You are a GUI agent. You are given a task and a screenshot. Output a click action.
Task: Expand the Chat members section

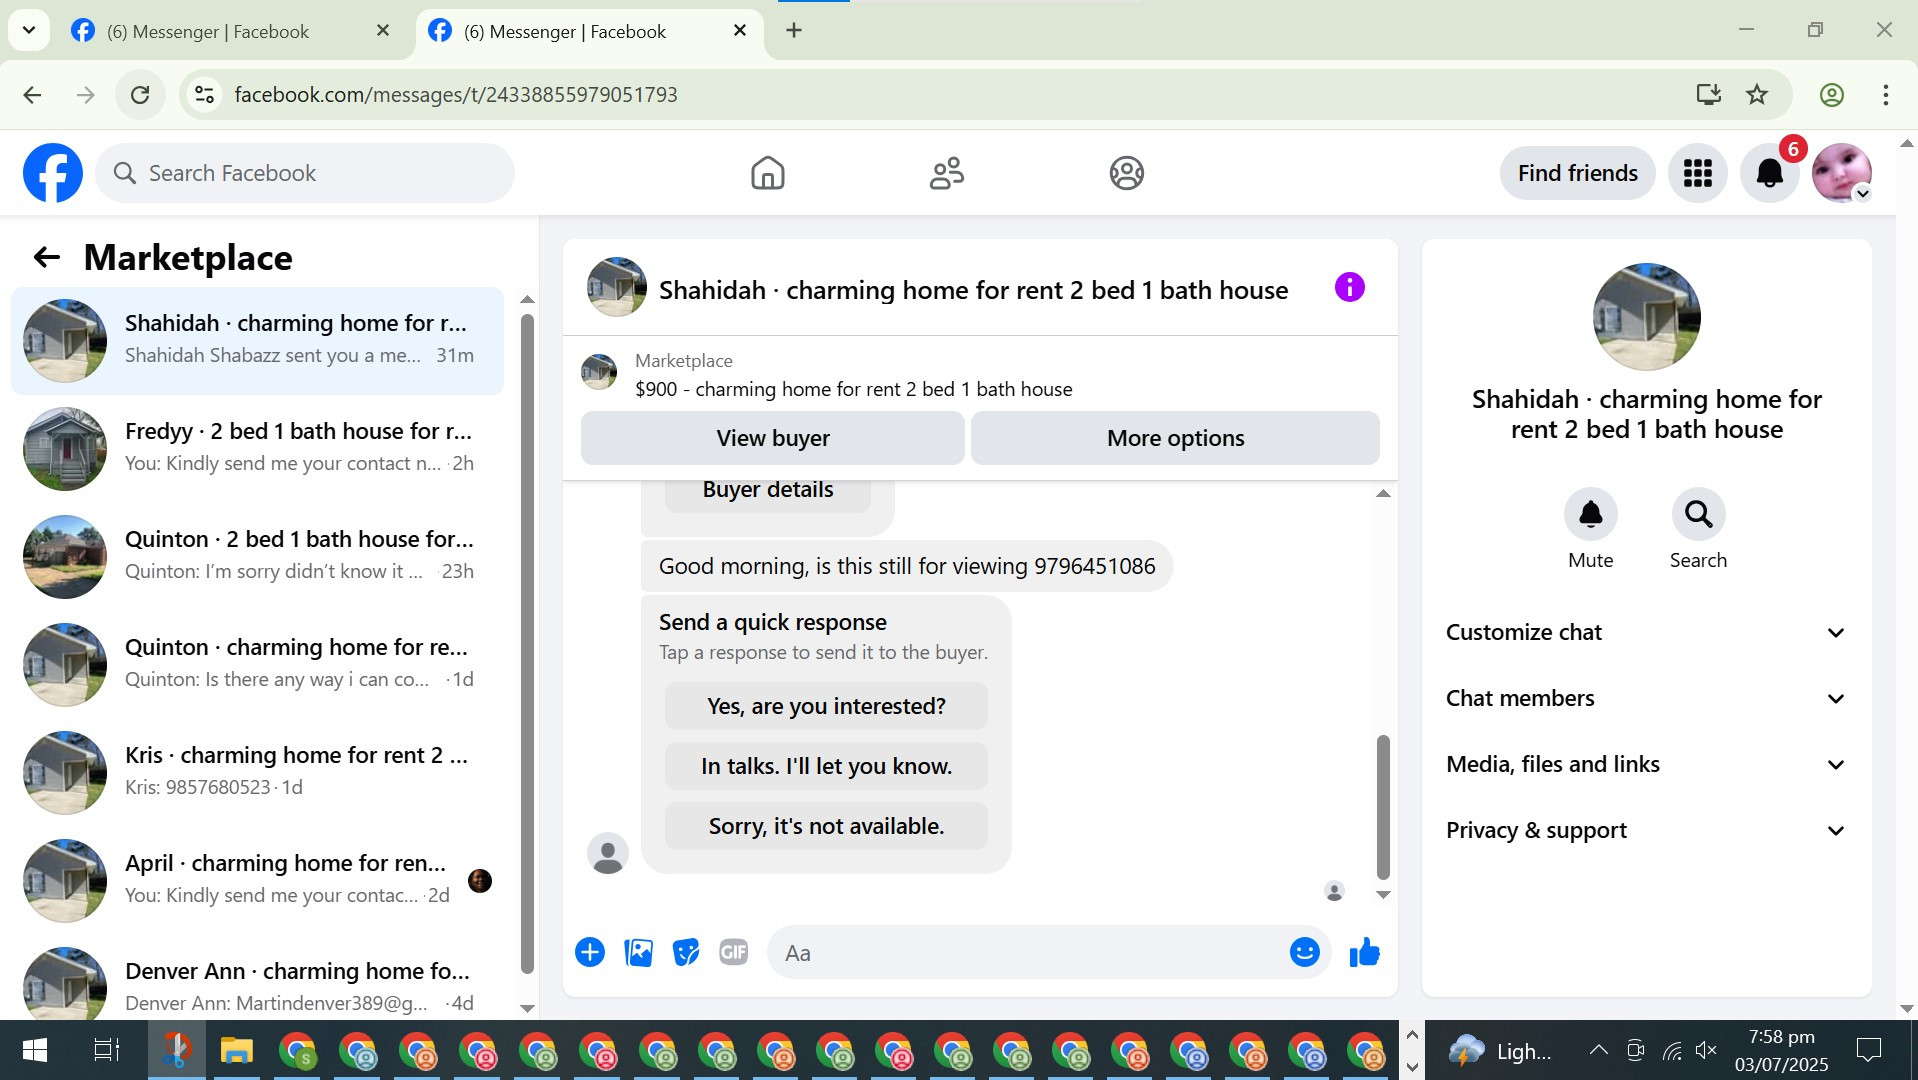[x=1646, y=698]
